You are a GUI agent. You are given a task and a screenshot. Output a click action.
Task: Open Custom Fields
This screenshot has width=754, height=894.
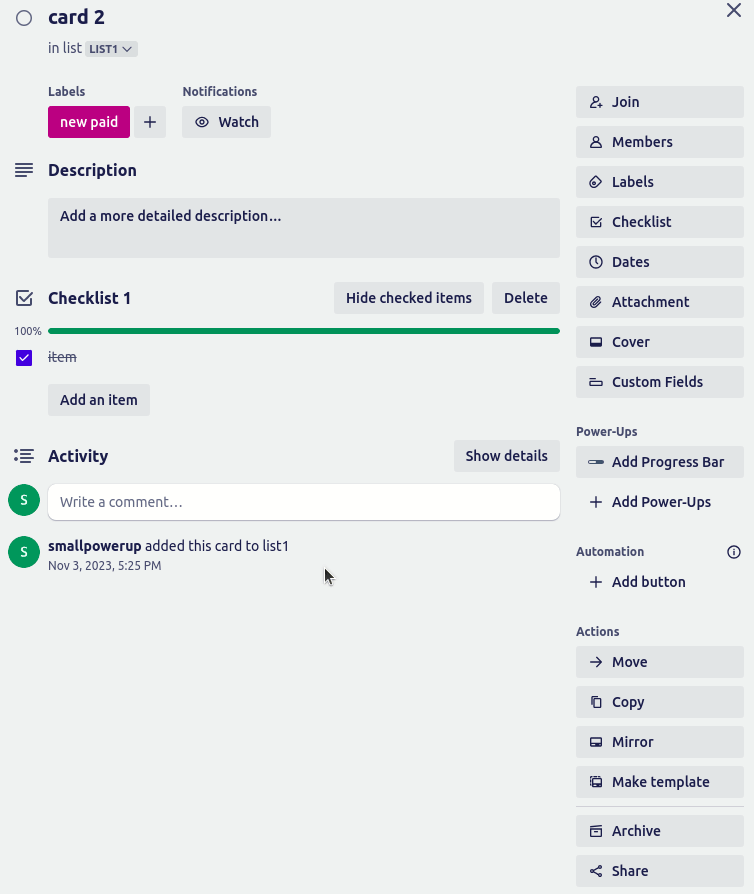(x=659, y=381)
